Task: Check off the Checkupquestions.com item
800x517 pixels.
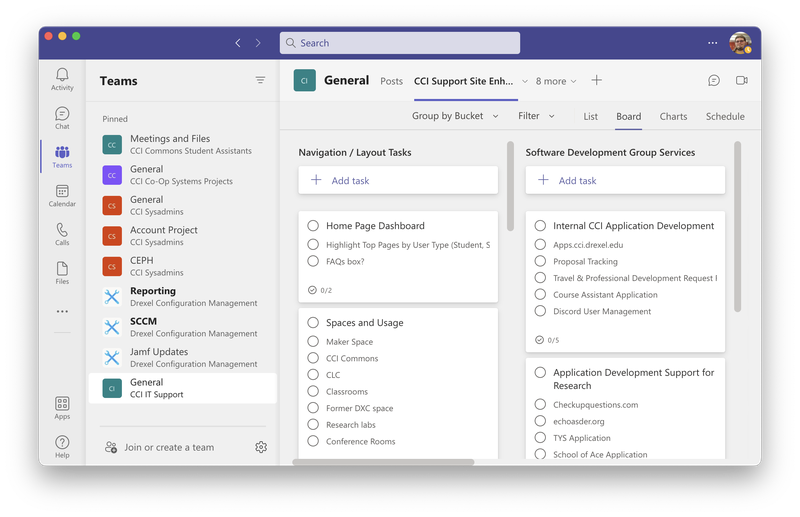Action: pyautogui.click(x=540, y=404)
